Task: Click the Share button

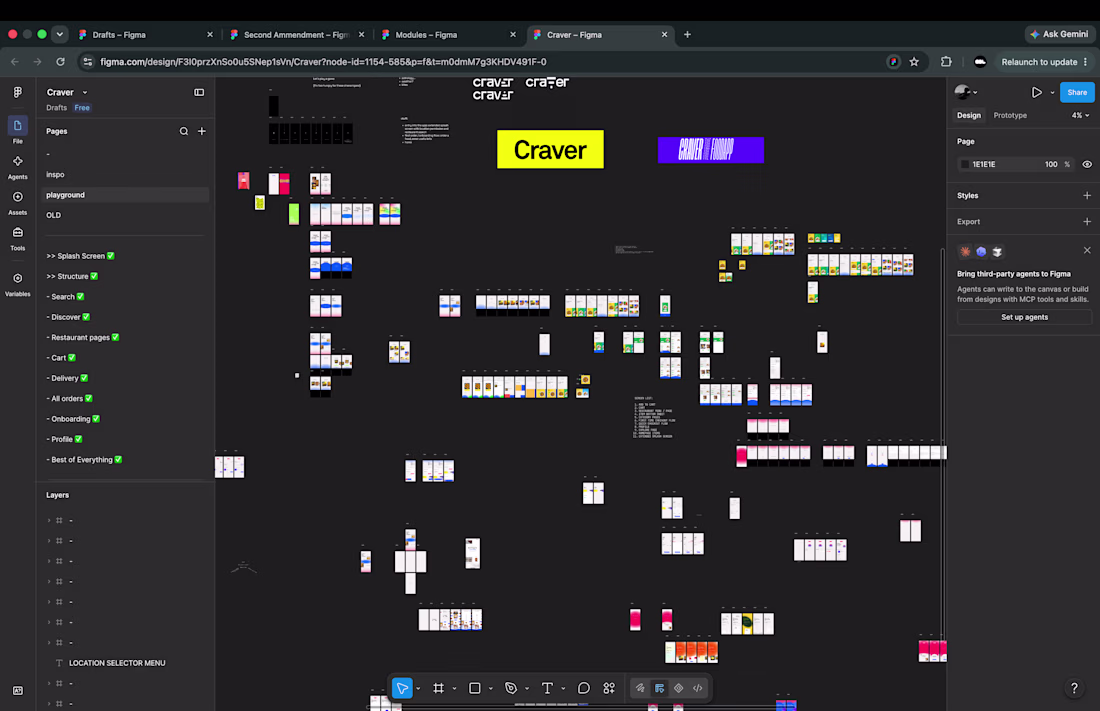Action: [x=1077, y=92]
